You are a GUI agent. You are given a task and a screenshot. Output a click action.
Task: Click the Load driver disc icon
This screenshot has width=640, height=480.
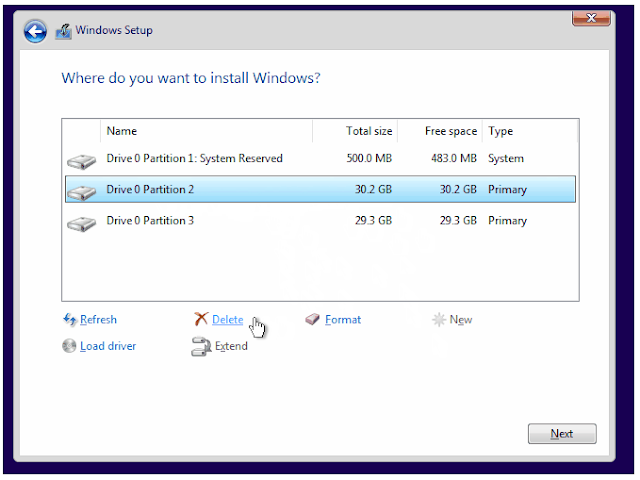(x=69, y=346)
